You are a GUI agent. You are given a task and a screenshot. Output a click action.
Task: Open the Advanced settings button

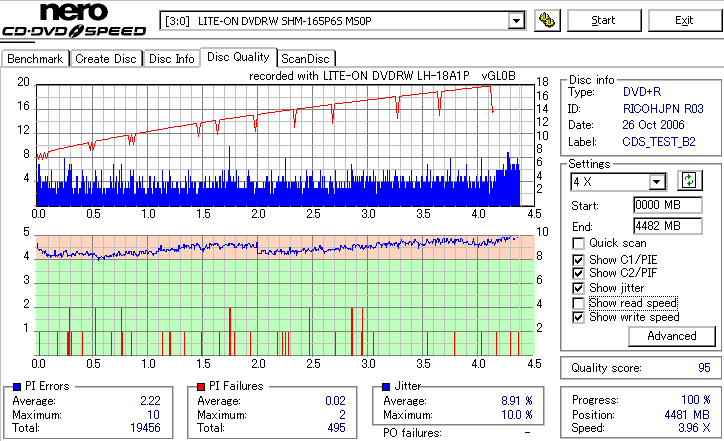point(672,336)
